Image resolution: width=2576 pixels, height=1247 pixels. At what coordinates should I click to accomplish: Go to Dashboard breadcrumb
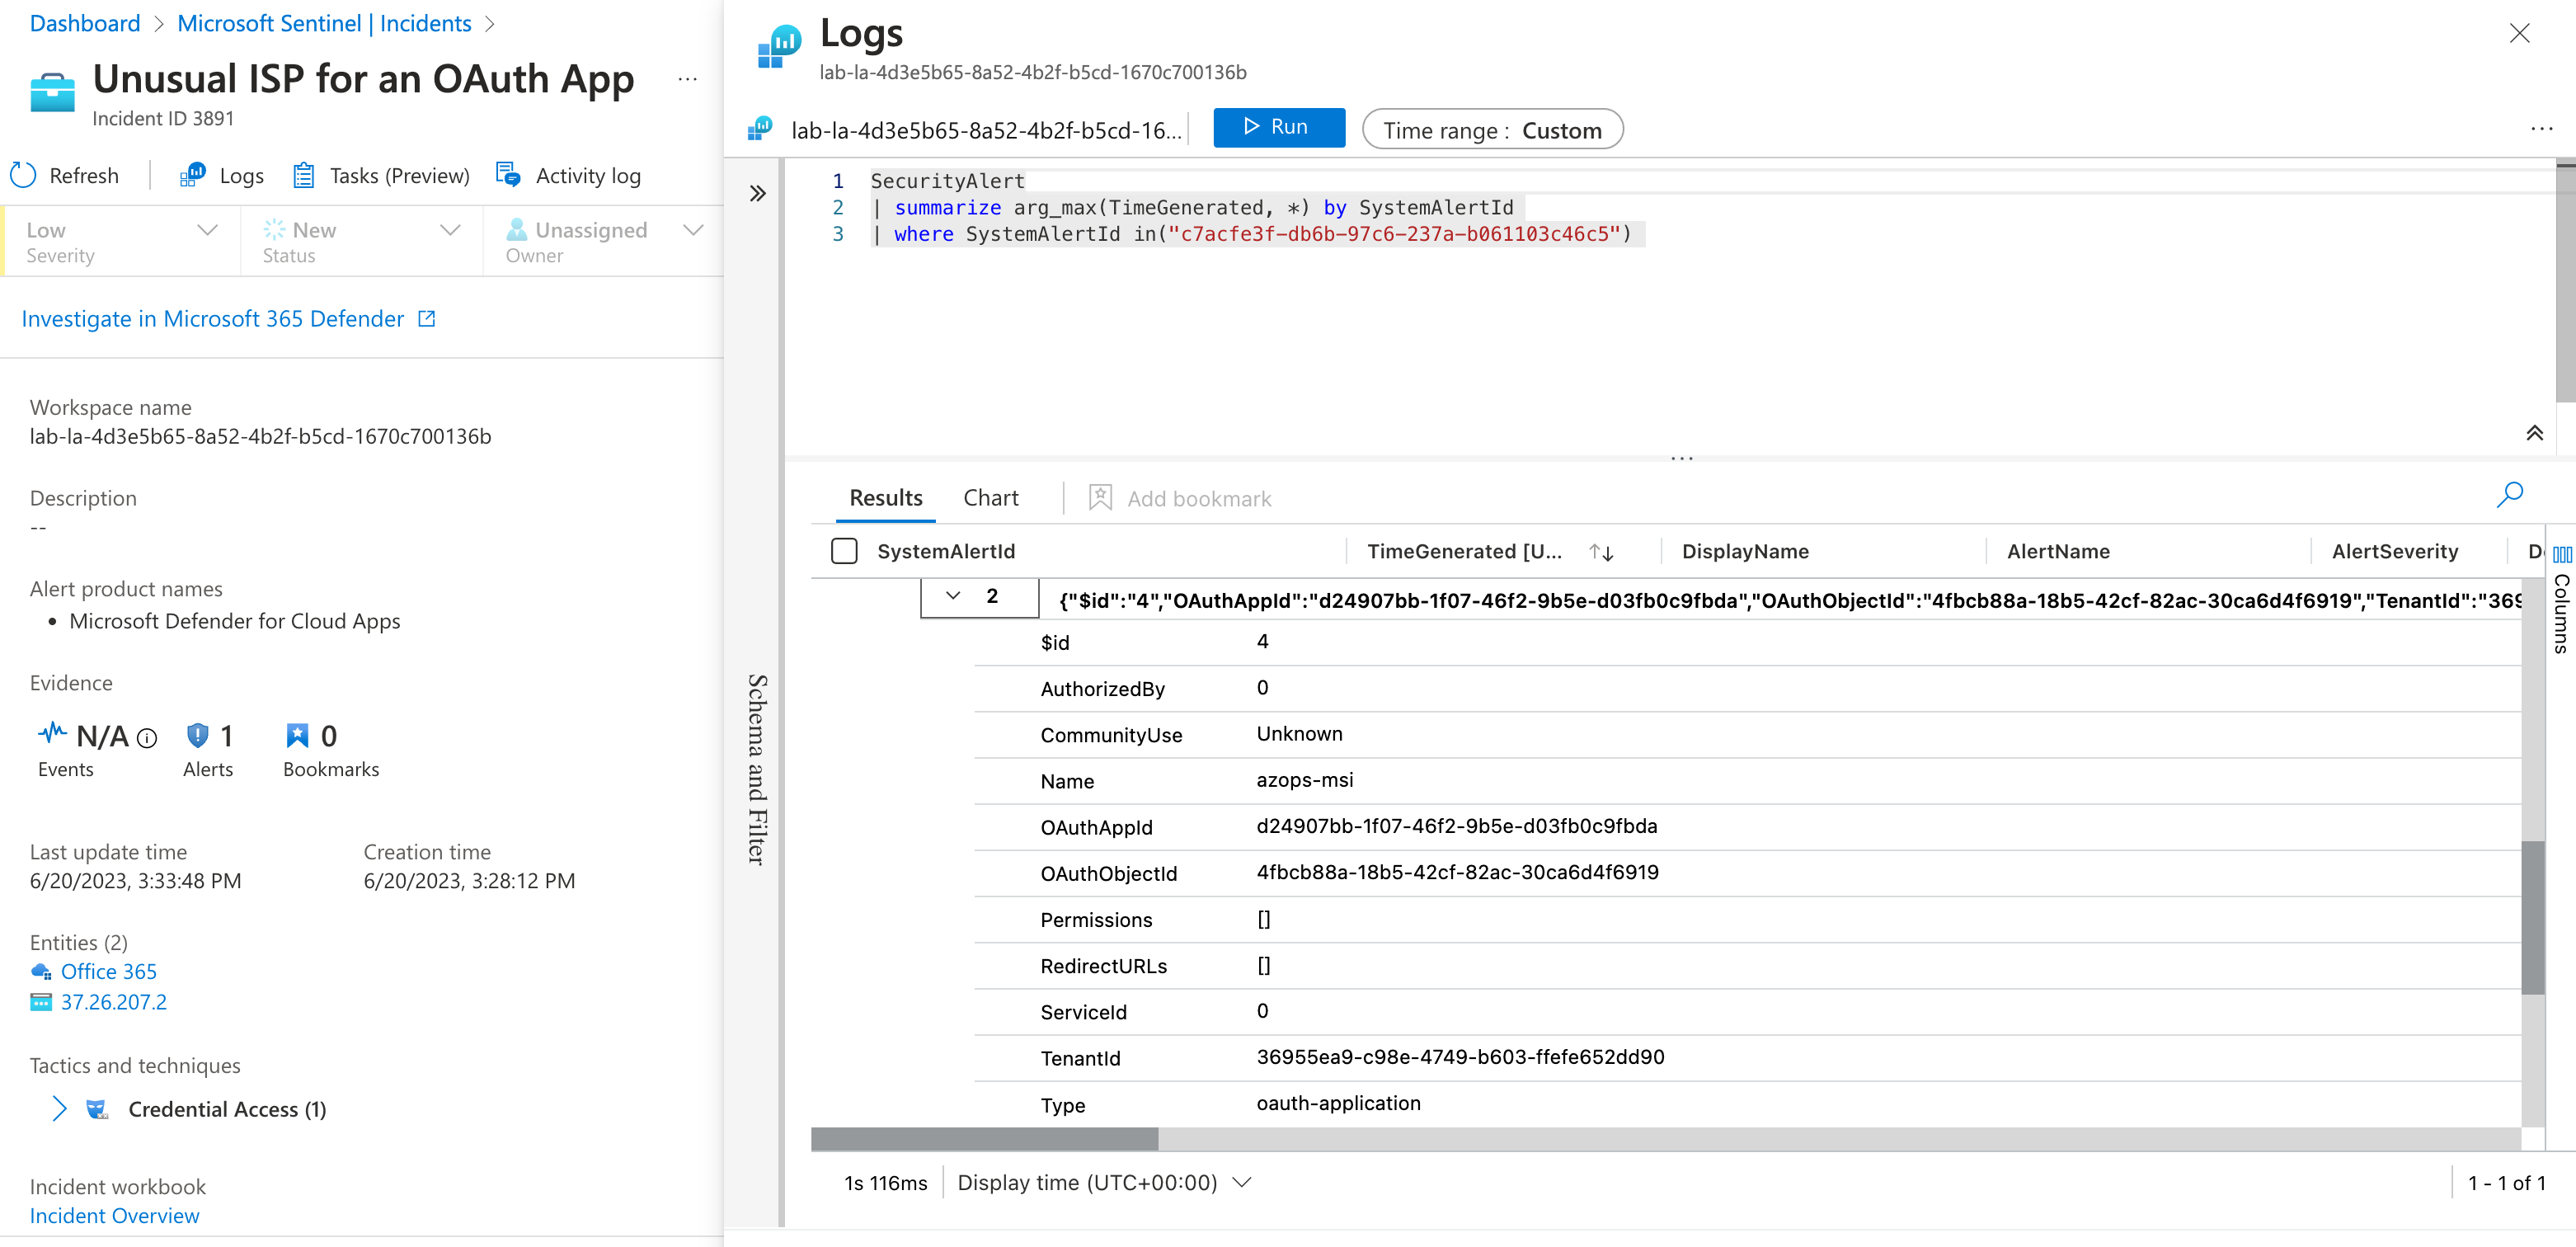[85, 23]
